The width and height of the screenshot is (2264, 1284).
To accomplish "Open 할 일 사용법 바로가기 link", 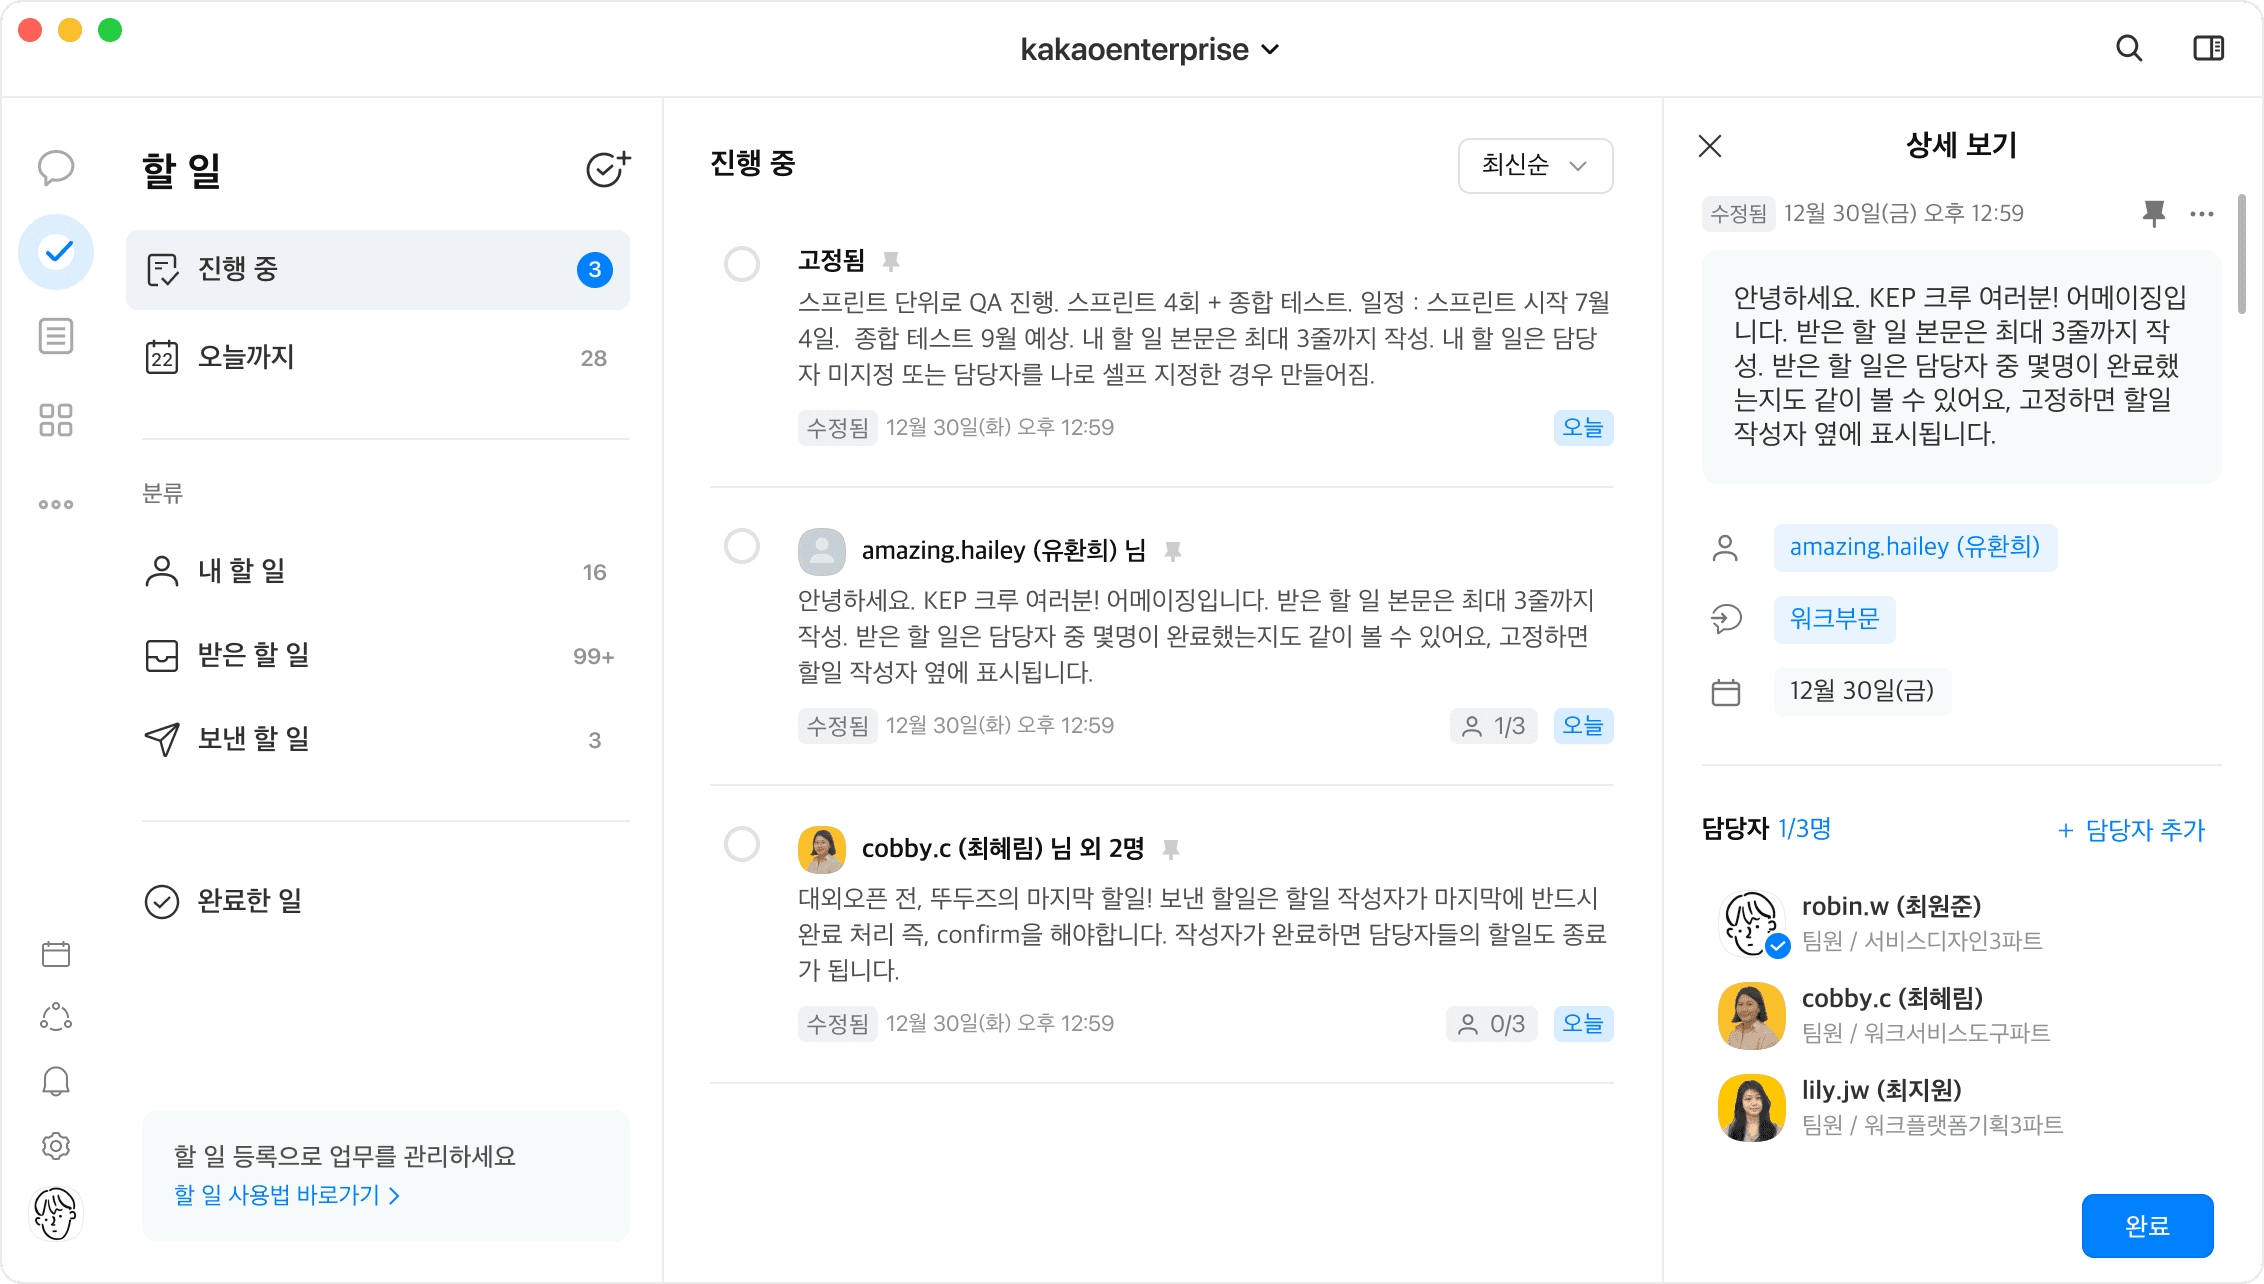I will [x=287, y=1195].
